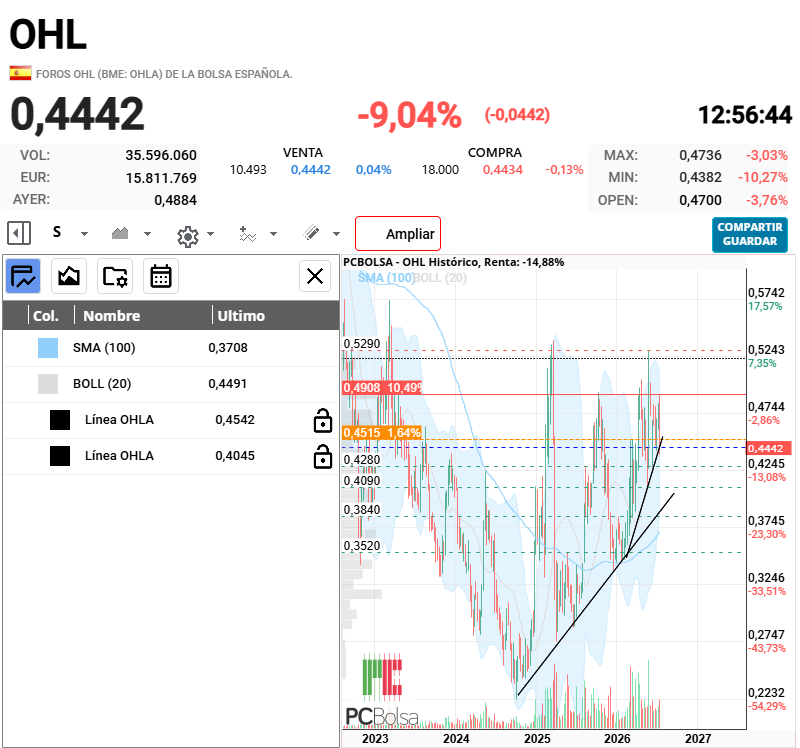
Task: Sort by the Col. column header
Action: point(45,316)
